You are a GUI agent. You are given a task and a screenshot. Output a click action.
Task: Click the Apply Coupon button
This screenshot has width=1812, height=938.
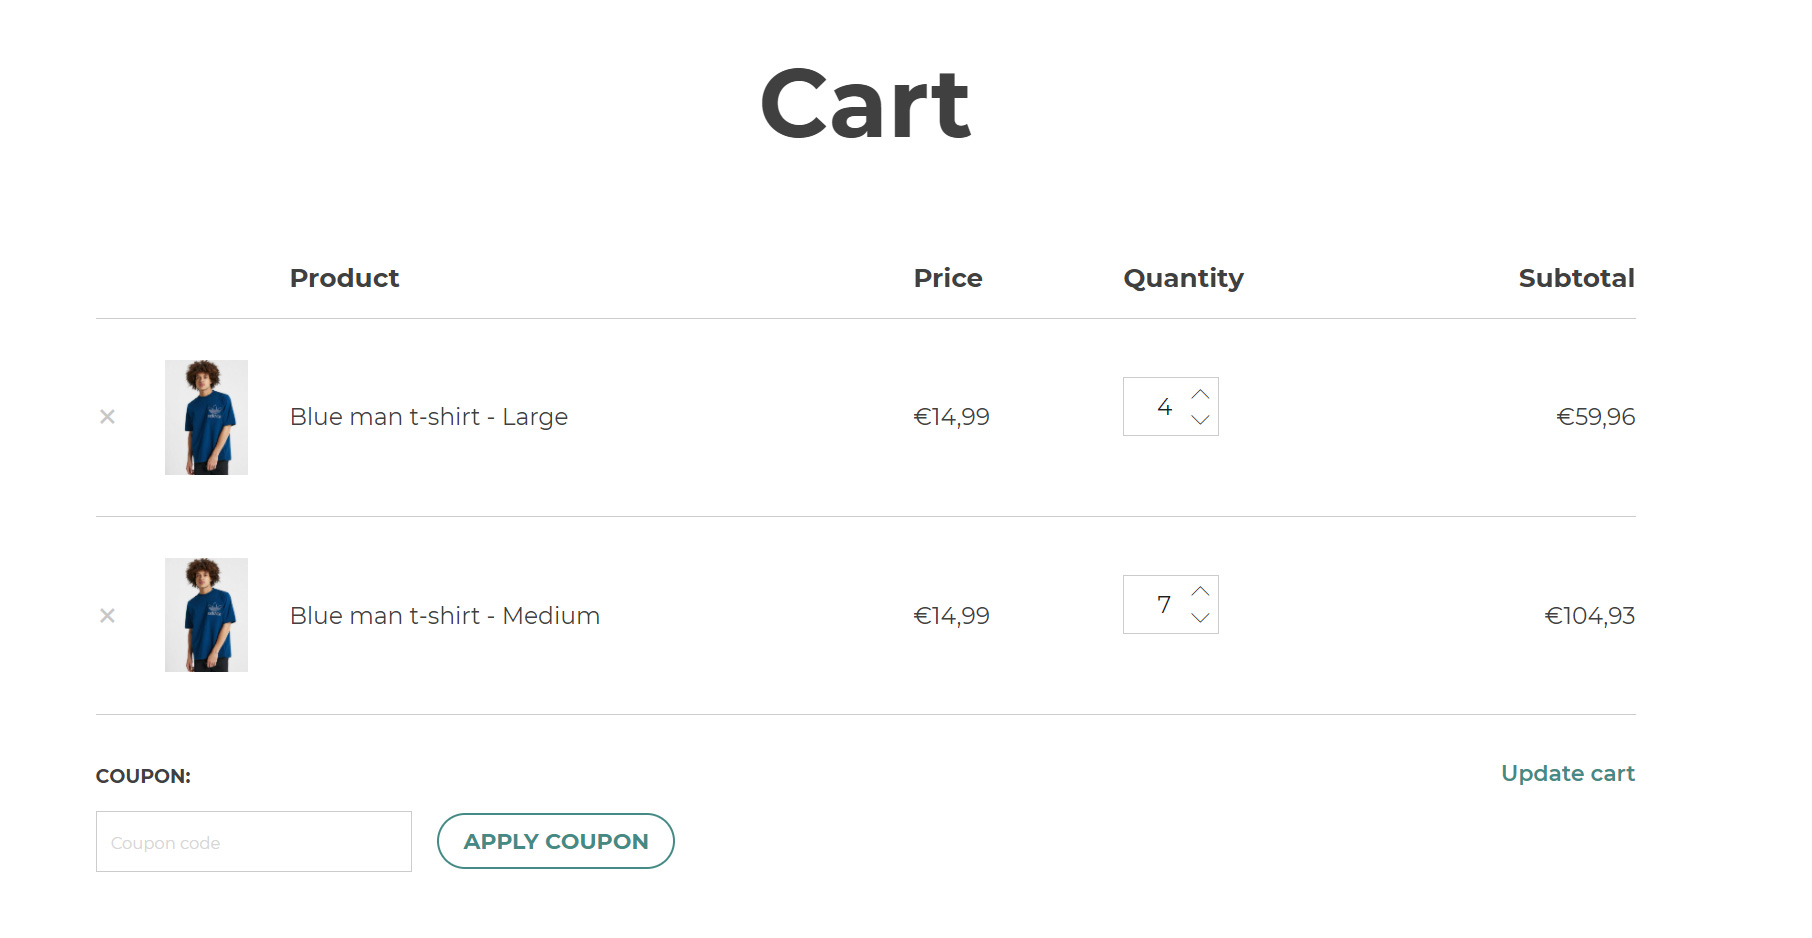coord(556,841)
